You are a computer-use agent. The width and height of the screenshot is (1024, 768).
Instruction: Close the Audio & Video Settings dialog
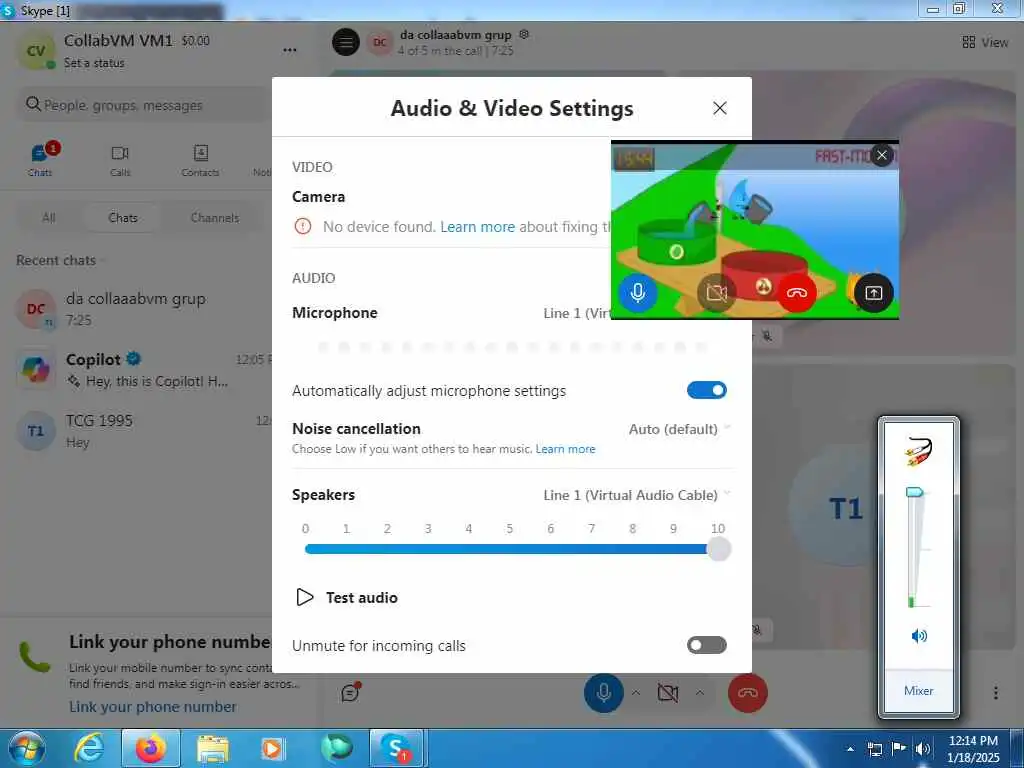click(719, 108)
